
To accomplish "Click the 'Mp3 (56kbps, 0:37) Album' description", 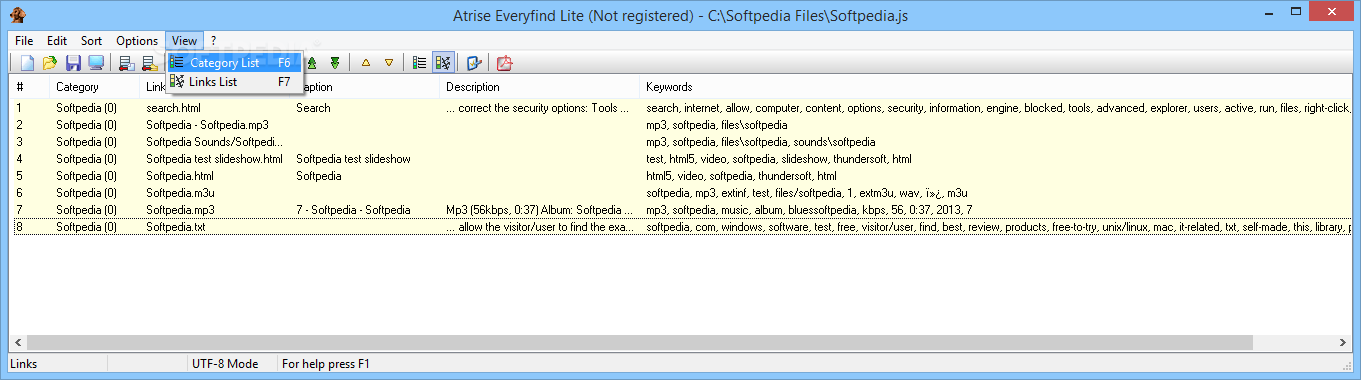I will point(540,210).
